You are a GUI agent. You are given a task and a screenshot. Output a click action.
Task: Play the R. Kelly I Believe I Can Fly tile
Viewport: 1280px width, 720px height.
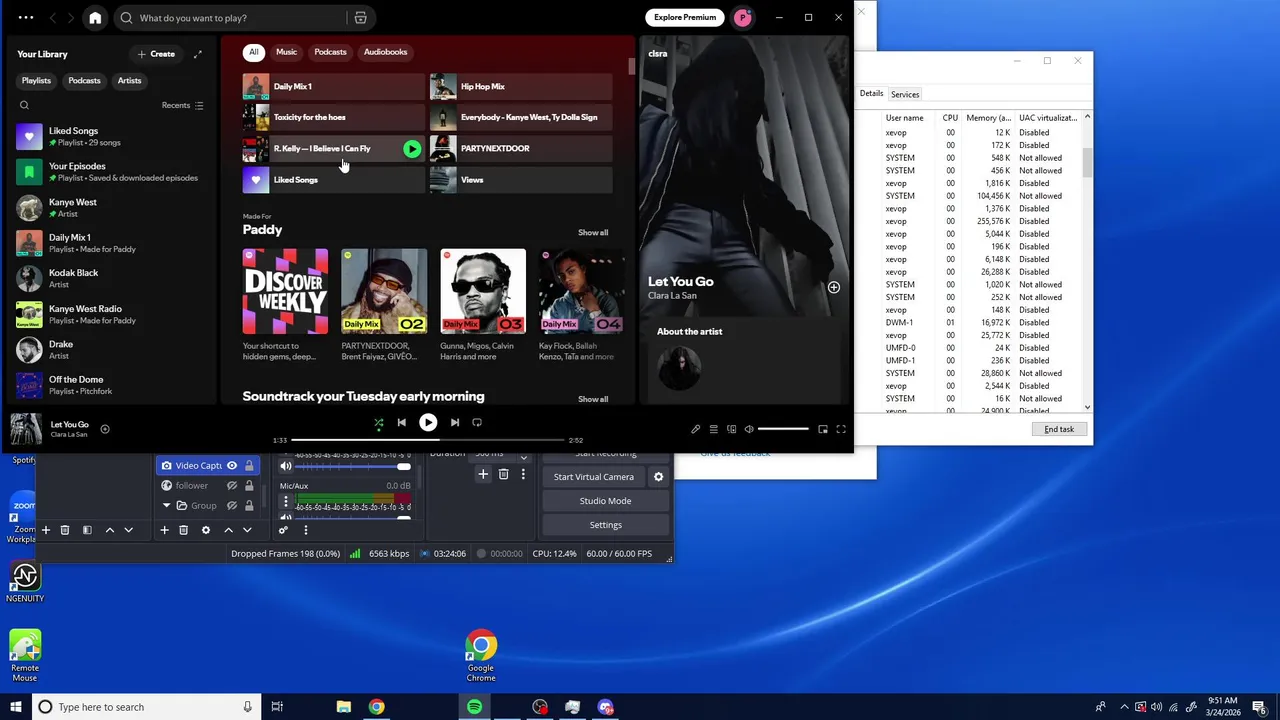tap(412, 149)
